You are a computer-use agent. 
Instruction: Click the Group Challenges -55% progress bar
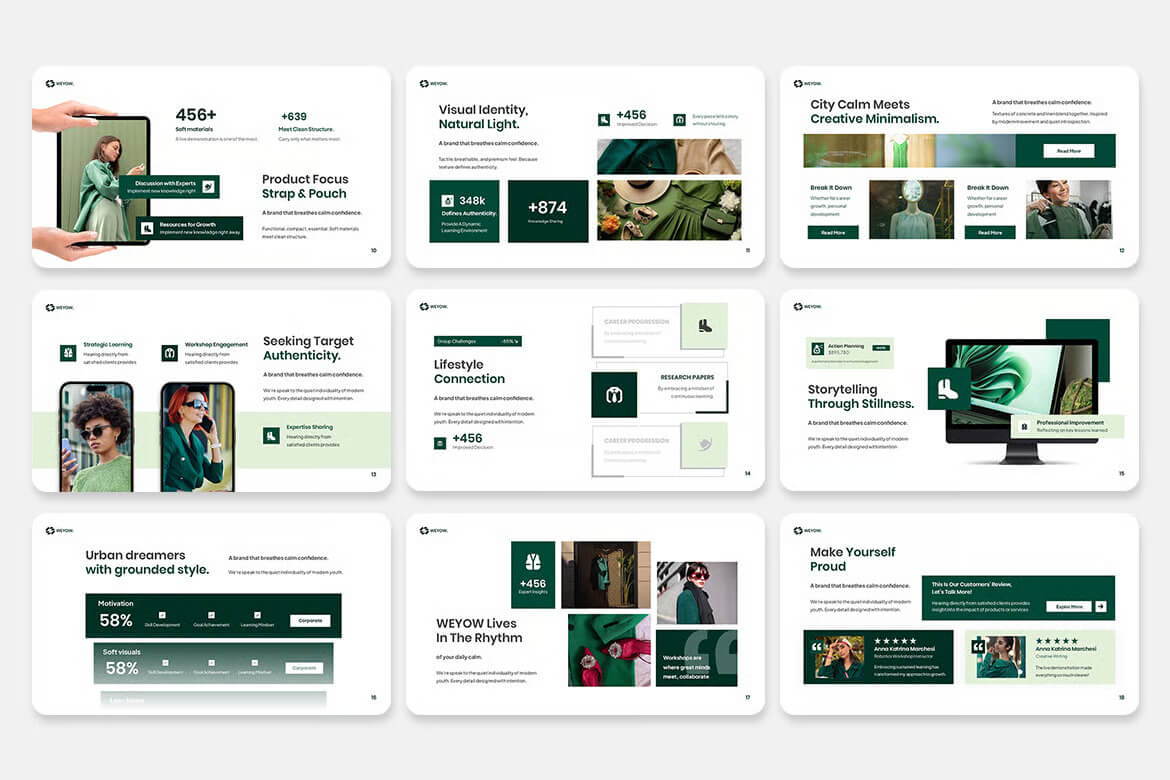point(477,341)
